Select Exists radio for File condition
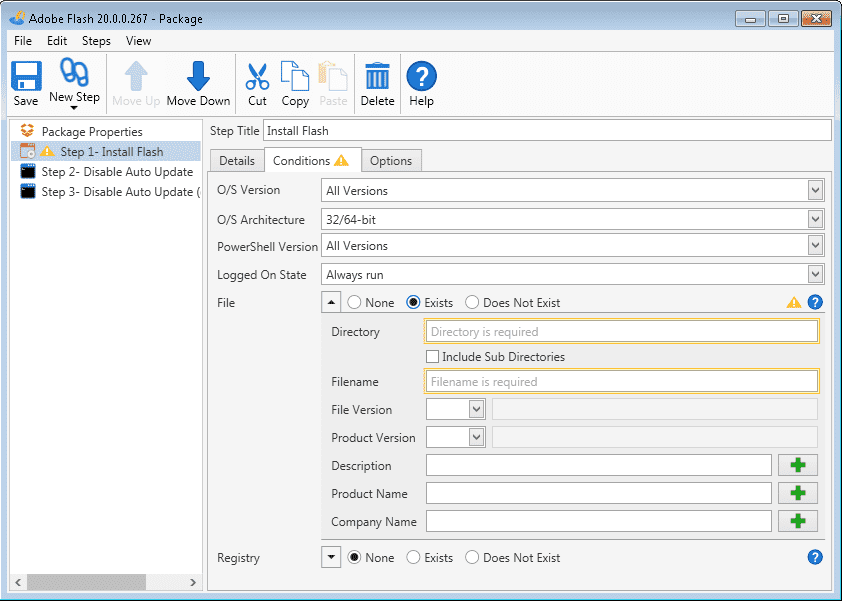Screen dimensions: 842x601 coord(413,302)
